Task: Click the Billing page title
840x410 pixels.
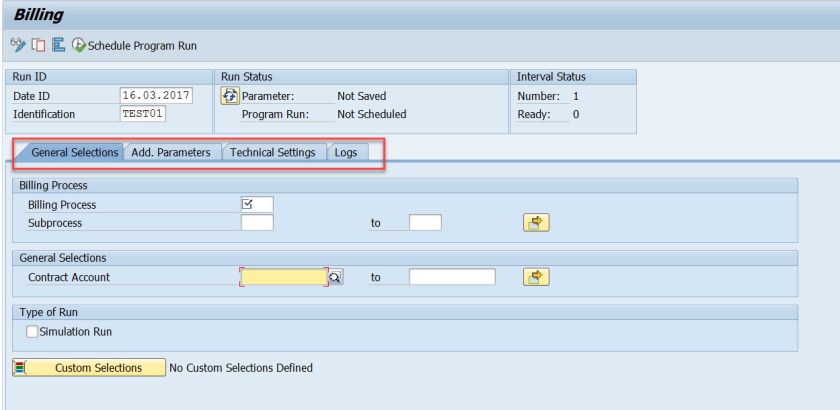Action: click(39, 15)
